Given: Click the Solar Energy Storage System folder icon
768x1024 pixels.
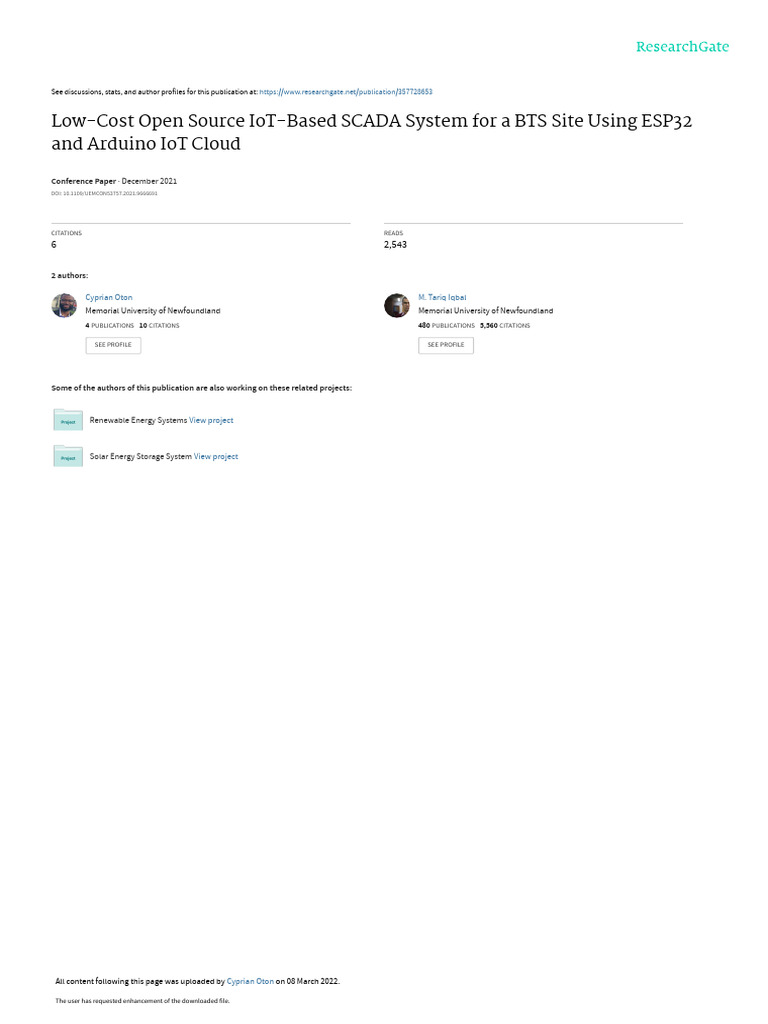Looking at the screenshot, I should 68,456.
